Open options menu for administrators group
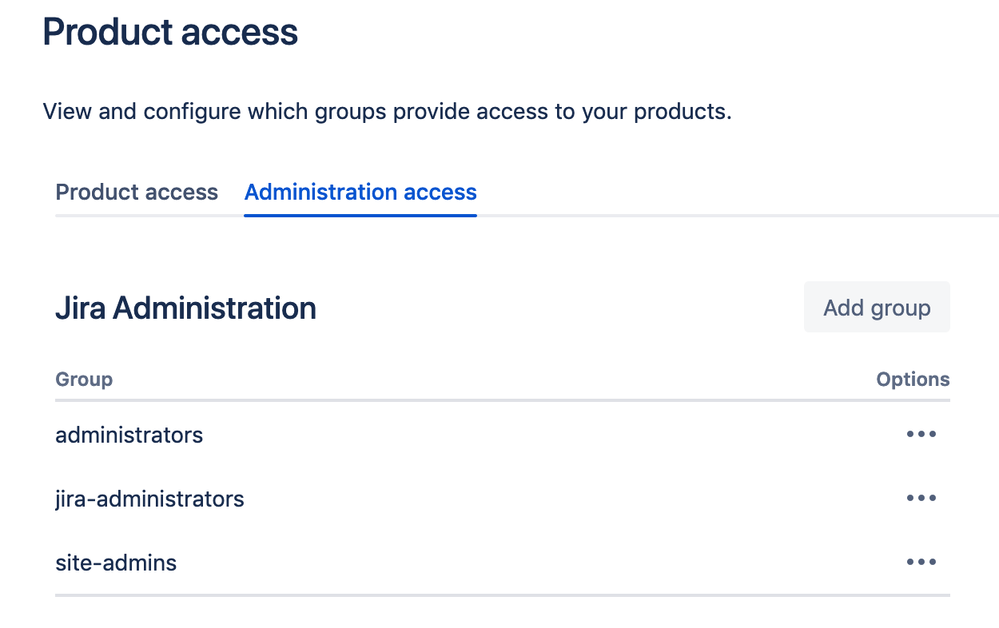The height and width of the screenshot is (628, 999). pyautogui.click(x=920, y=434)
